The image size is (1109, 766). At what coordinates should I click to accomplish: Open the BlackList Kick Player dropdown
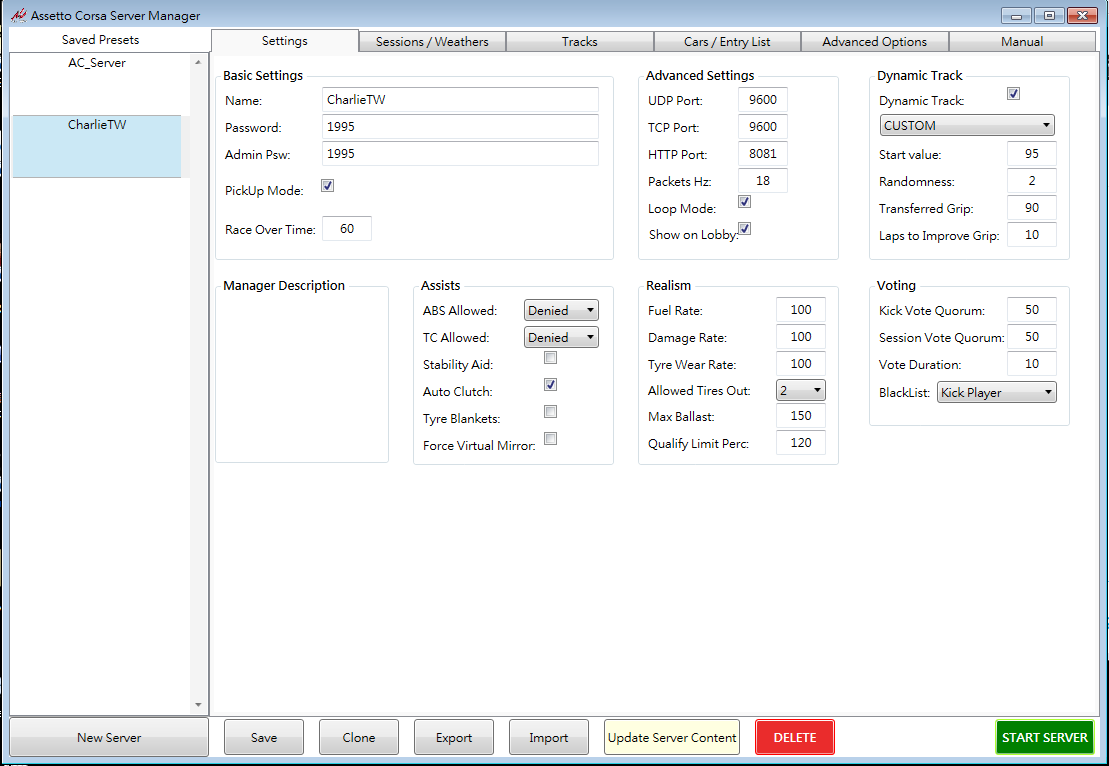tap(996, 393)
